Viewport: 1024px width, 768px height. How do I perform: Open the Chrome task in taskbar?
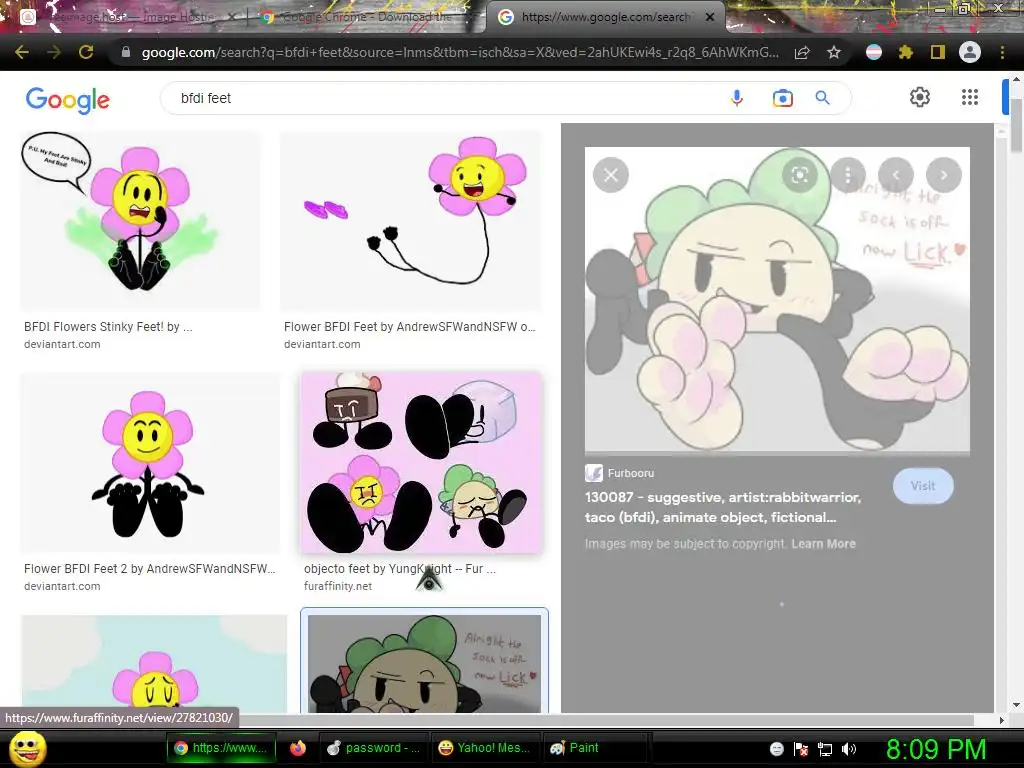point(221,748)
